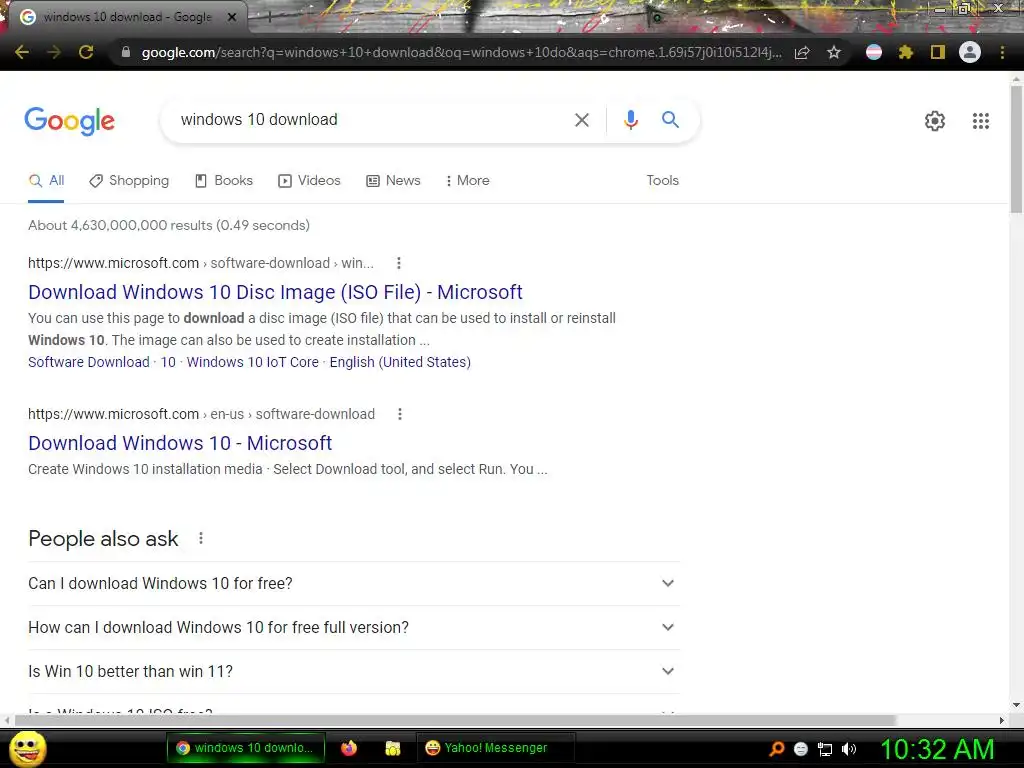
Task: Submit search with the magnifying glass
Action: [671, 120]
